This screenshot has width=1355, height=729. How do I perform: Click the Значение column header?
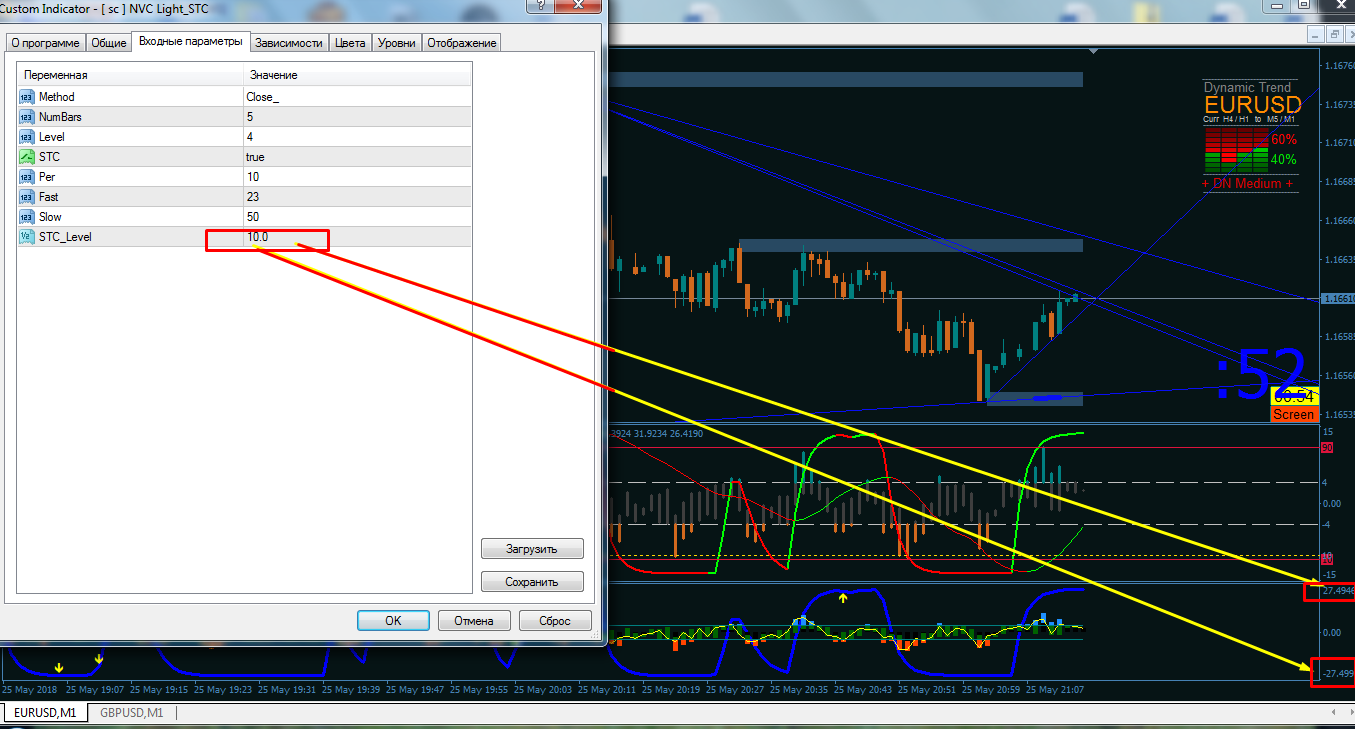pyautogui.click(x=357, y=75)
